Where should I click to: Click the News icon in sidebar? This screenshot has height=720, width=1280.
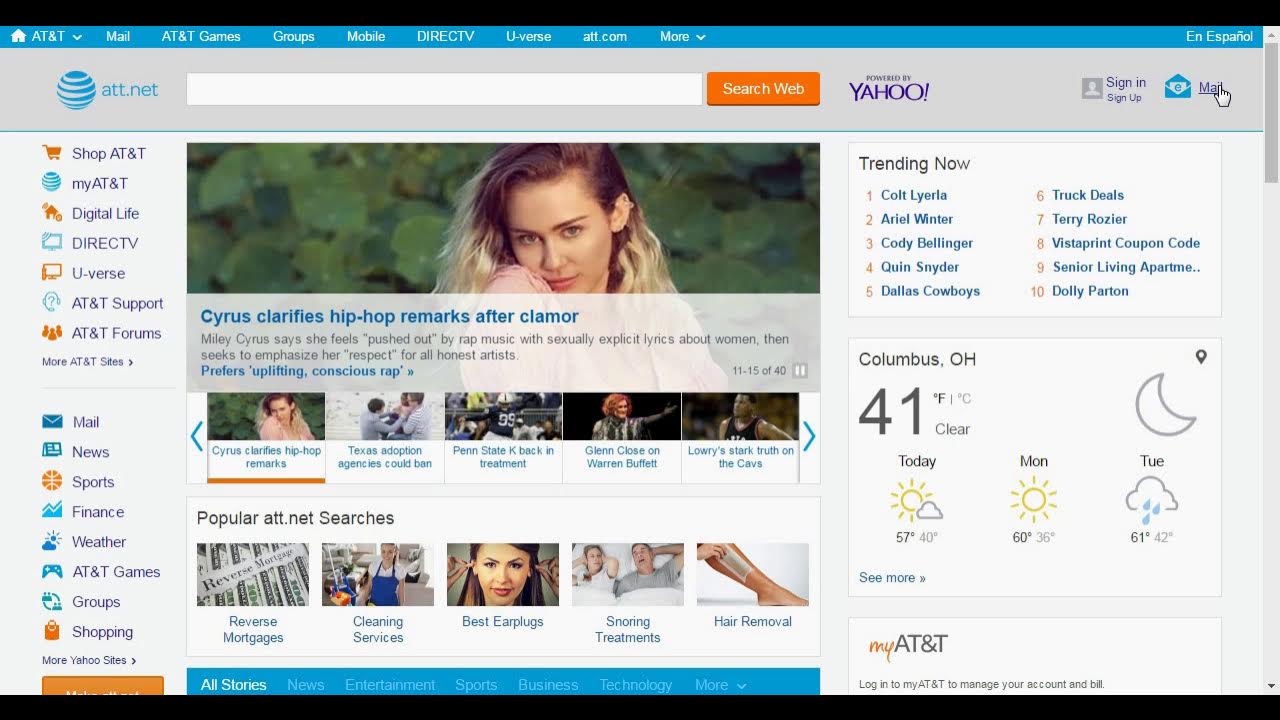coord(52,452)
